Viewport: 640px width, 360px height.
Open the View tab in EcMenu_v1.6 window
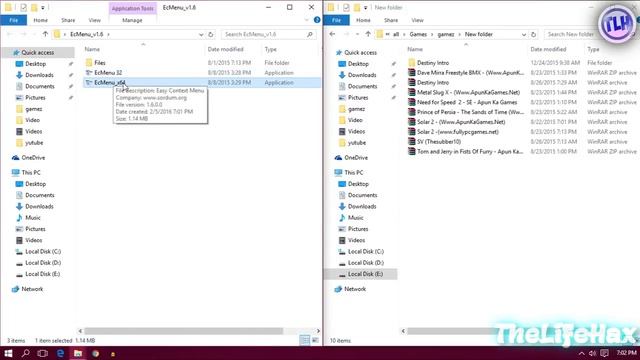[94, 20]
